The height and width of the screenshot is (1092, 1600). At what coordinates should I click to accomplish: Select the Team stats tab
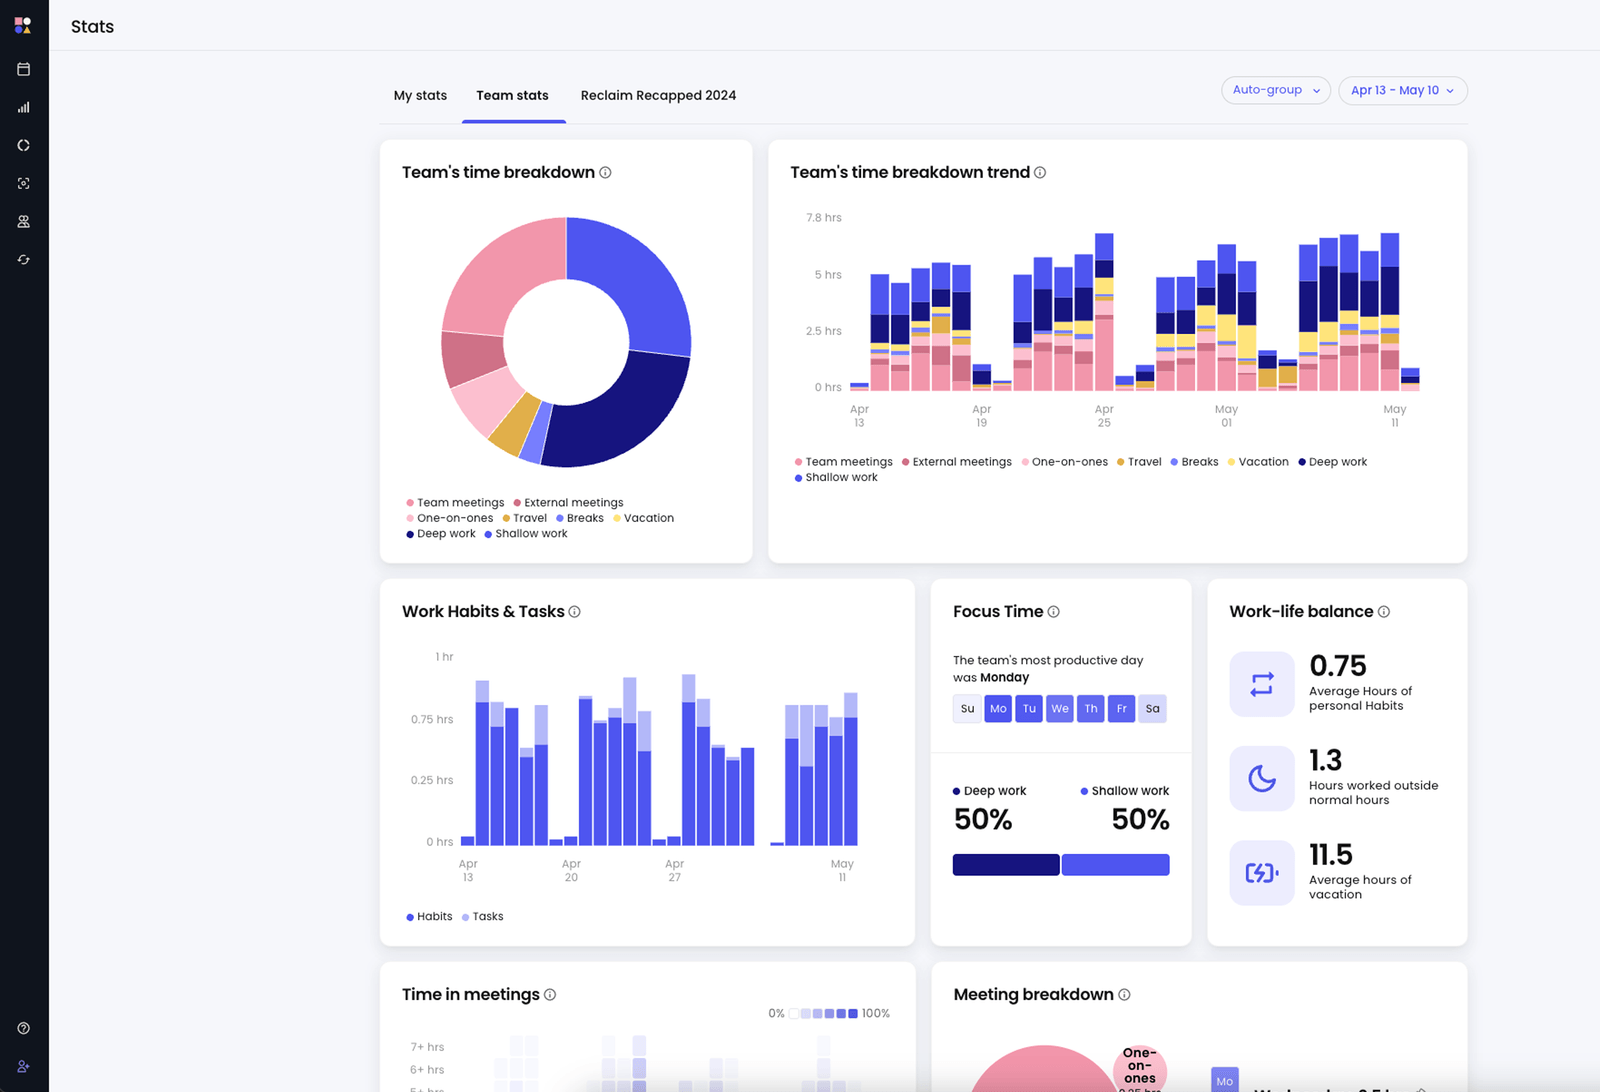pos(513,96)
